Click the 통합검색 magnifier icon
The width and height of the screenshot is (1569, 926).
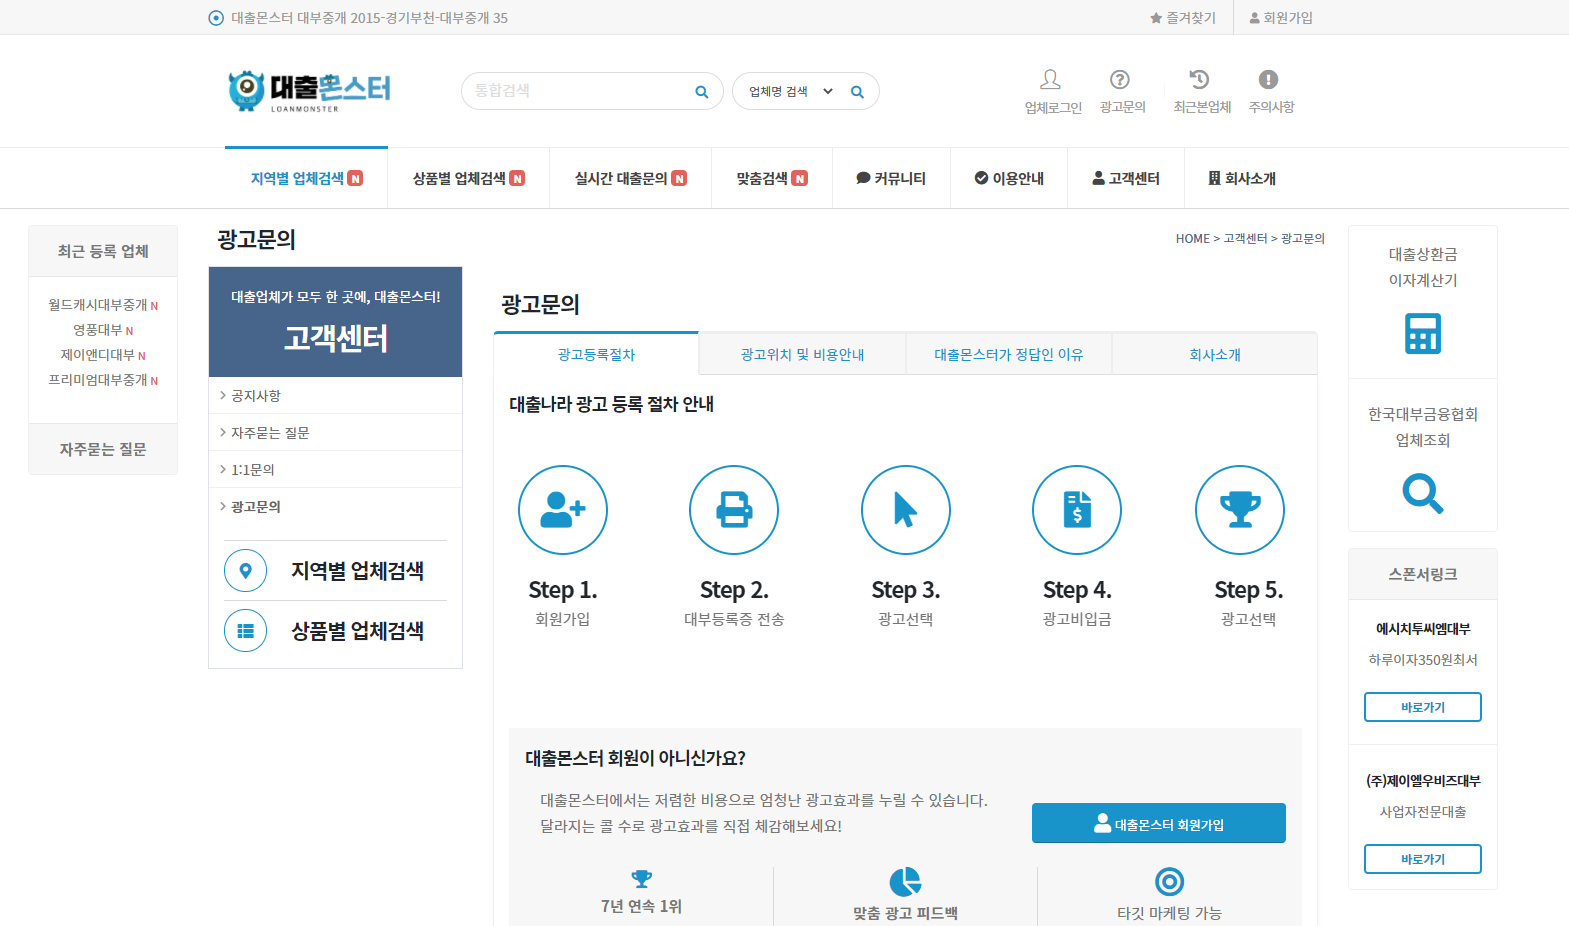(x=702, y=92)
